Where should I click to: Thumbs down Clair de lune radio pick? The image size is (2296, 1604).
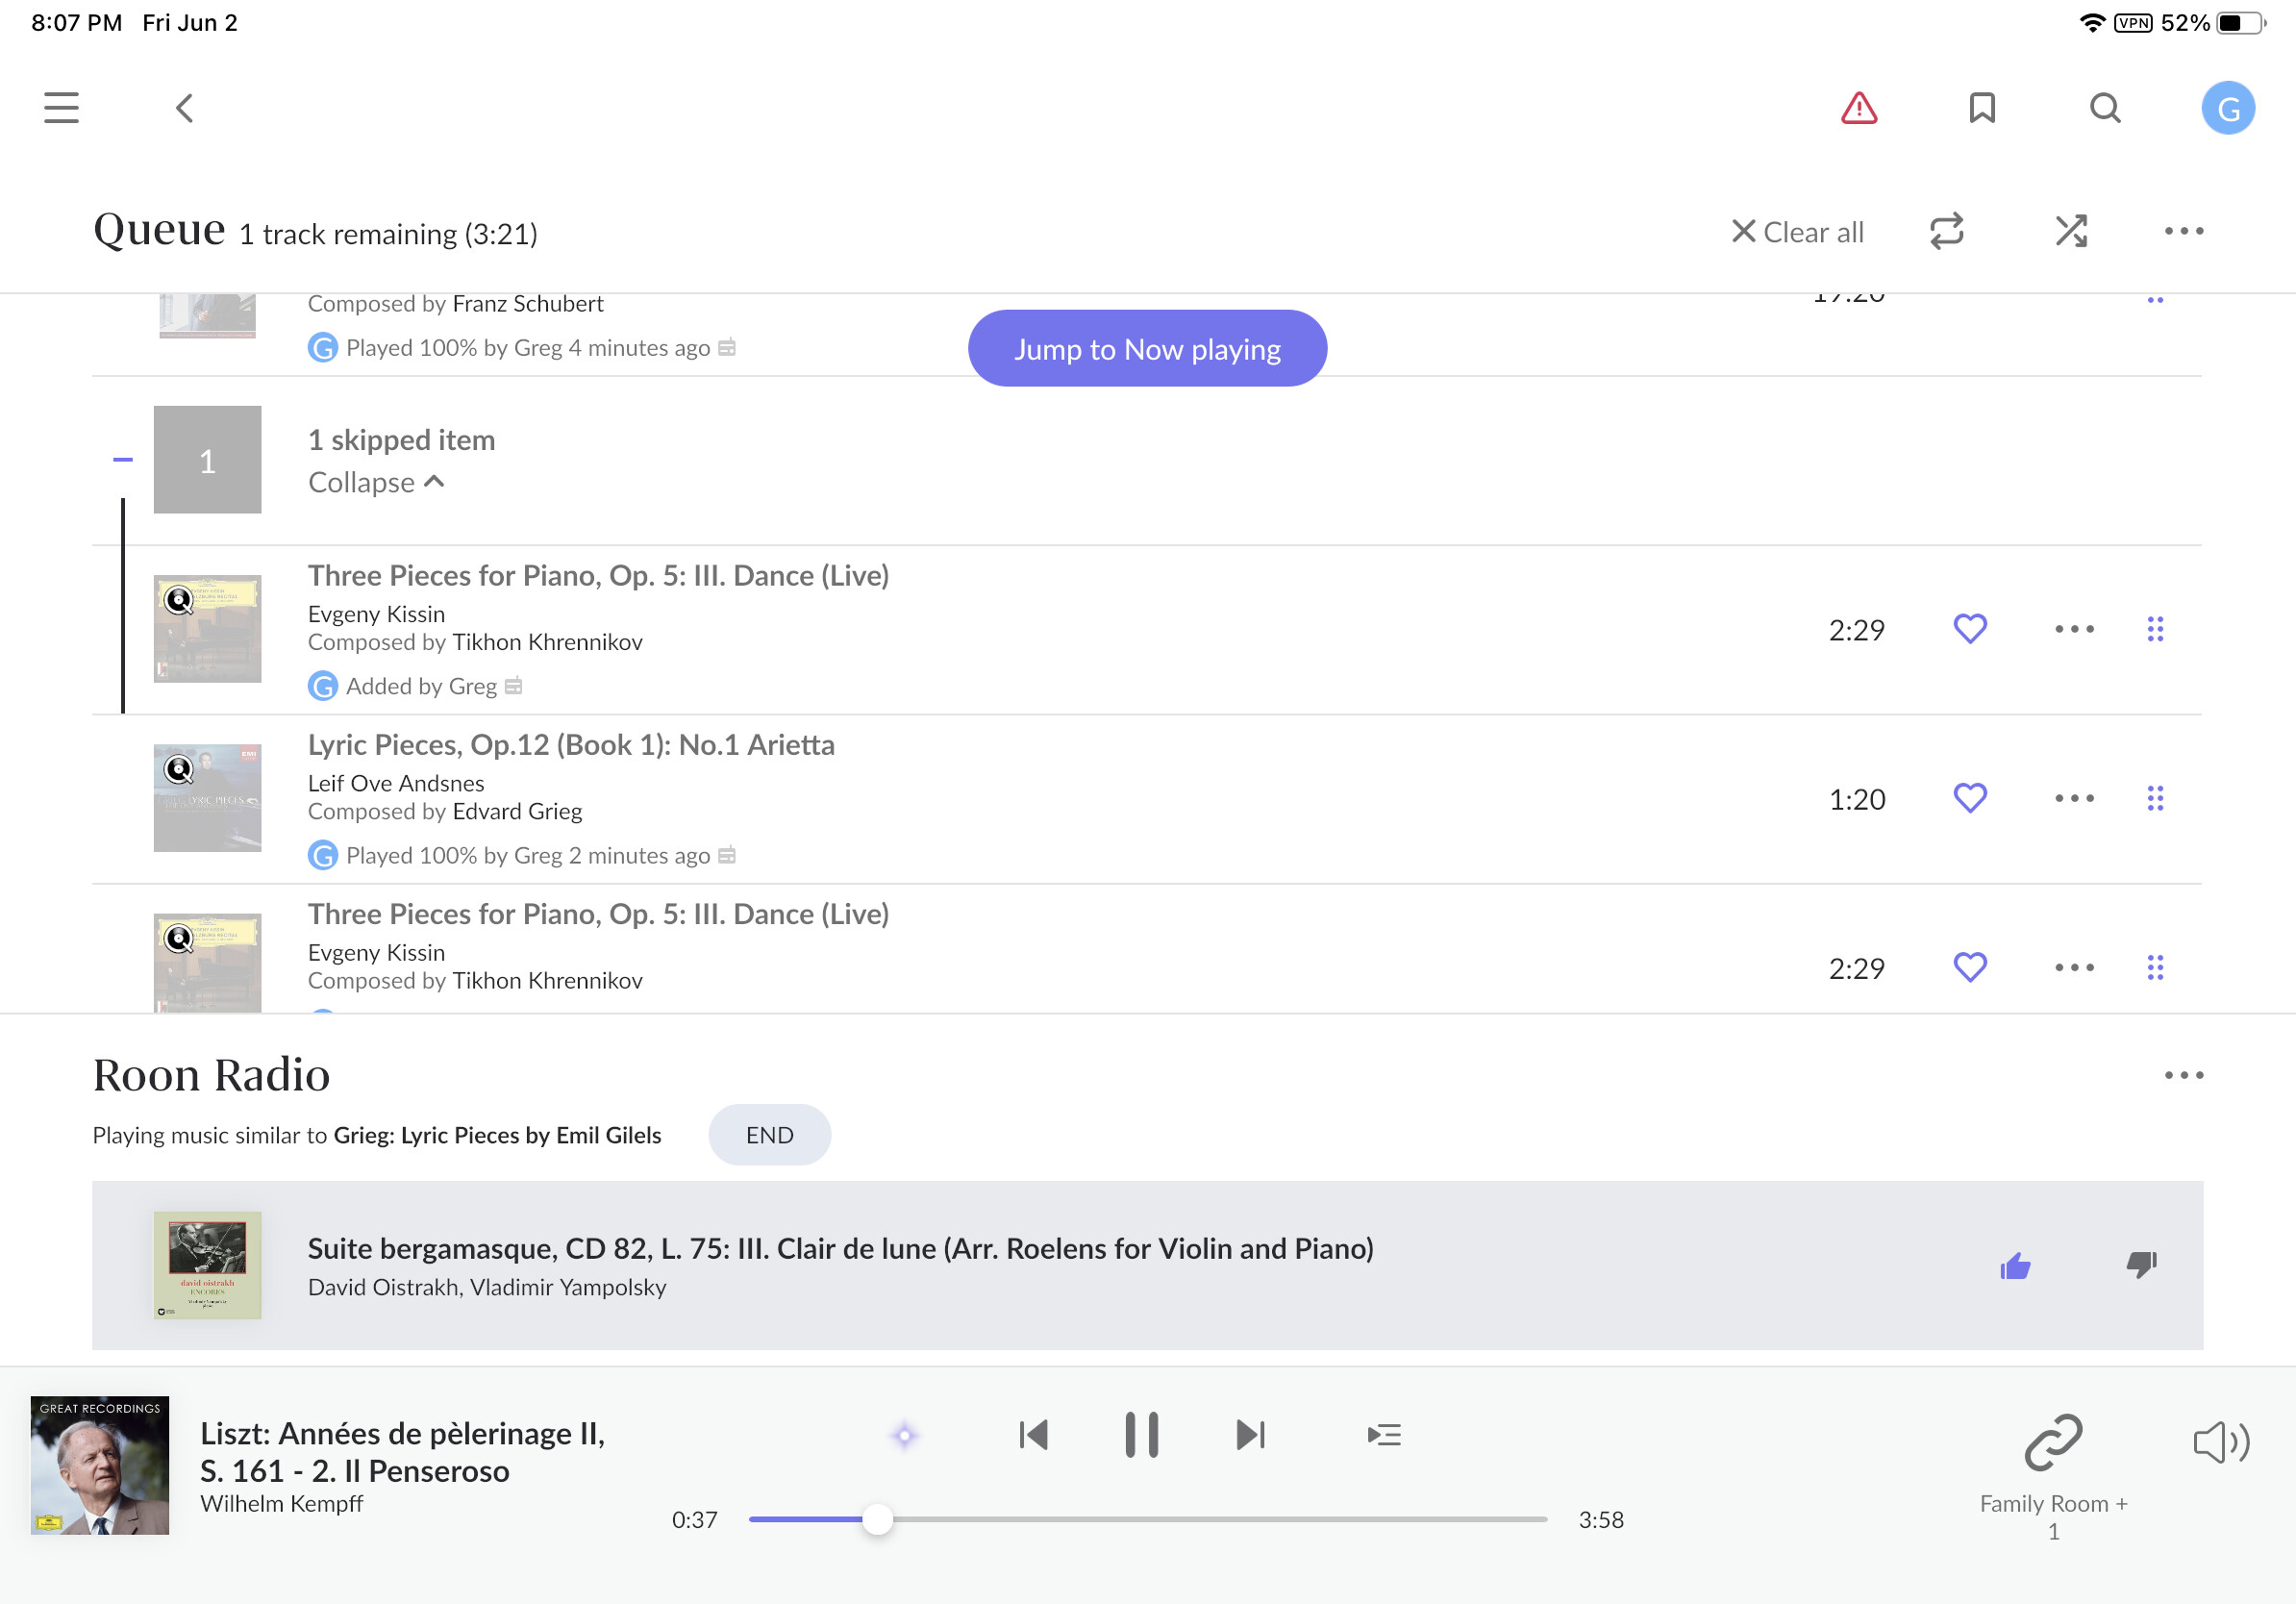2141,1265
